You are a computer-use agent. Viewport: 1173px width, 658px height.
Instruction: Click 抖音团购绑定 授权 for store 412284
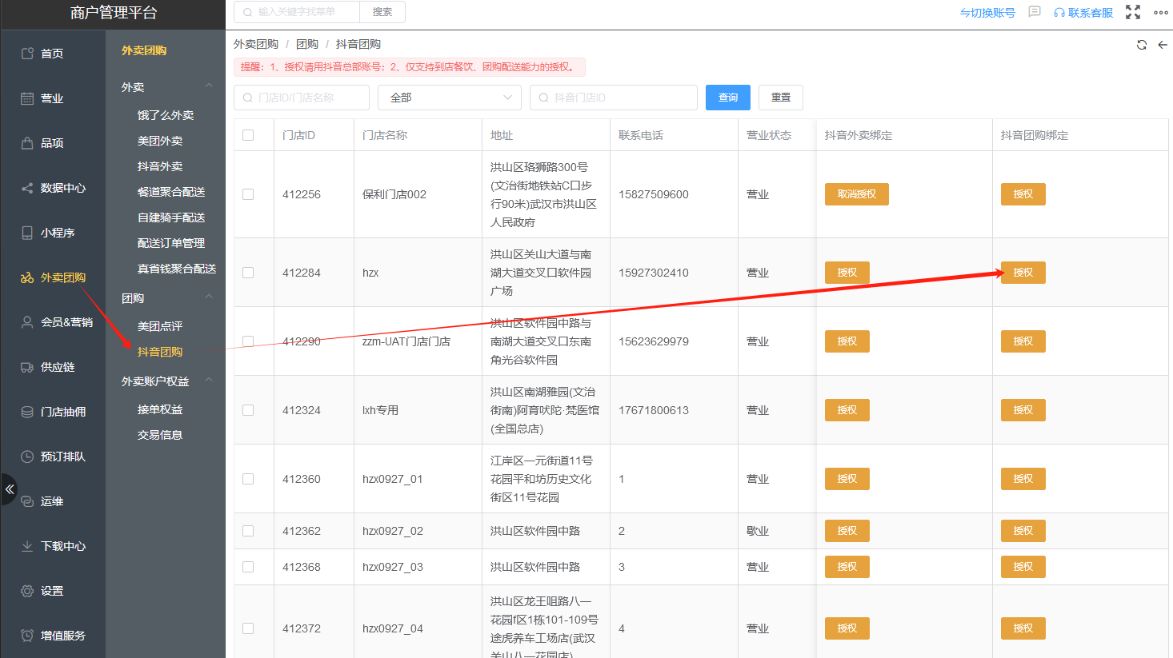1023,273
